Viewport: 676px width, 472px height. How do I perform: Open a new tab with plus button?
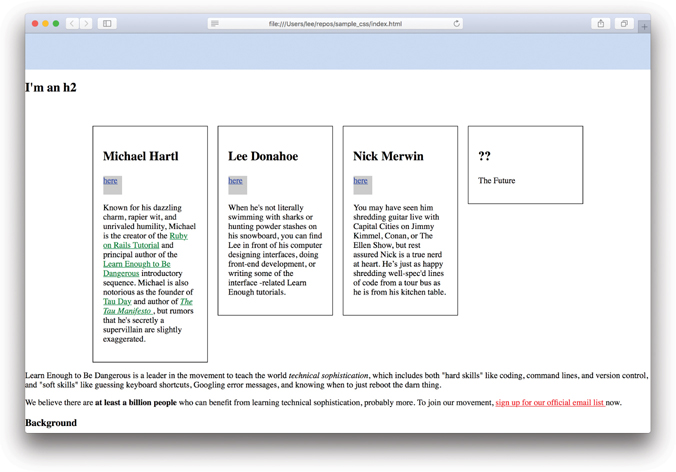(x=643, y=27)
